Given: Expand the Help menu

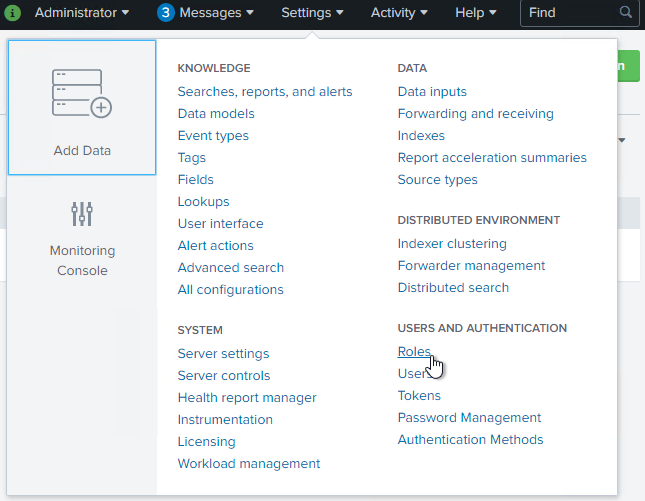Looking at the screenshot, I should 475,13.
